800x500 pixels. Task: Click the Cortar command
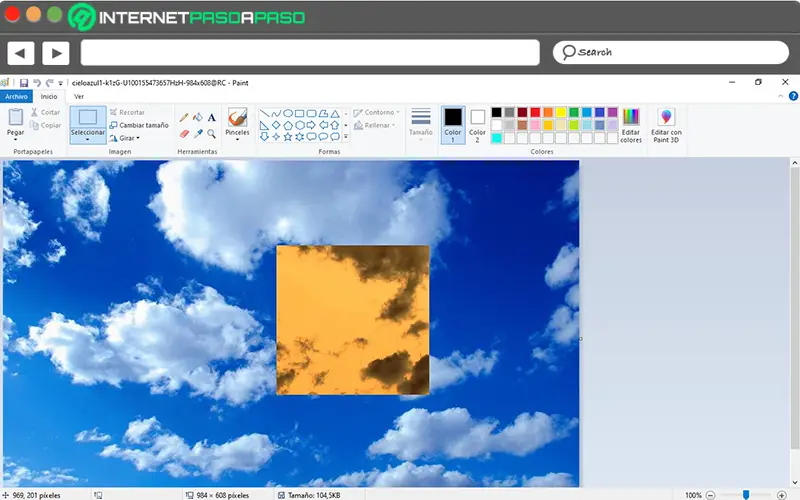coord(45,112)
